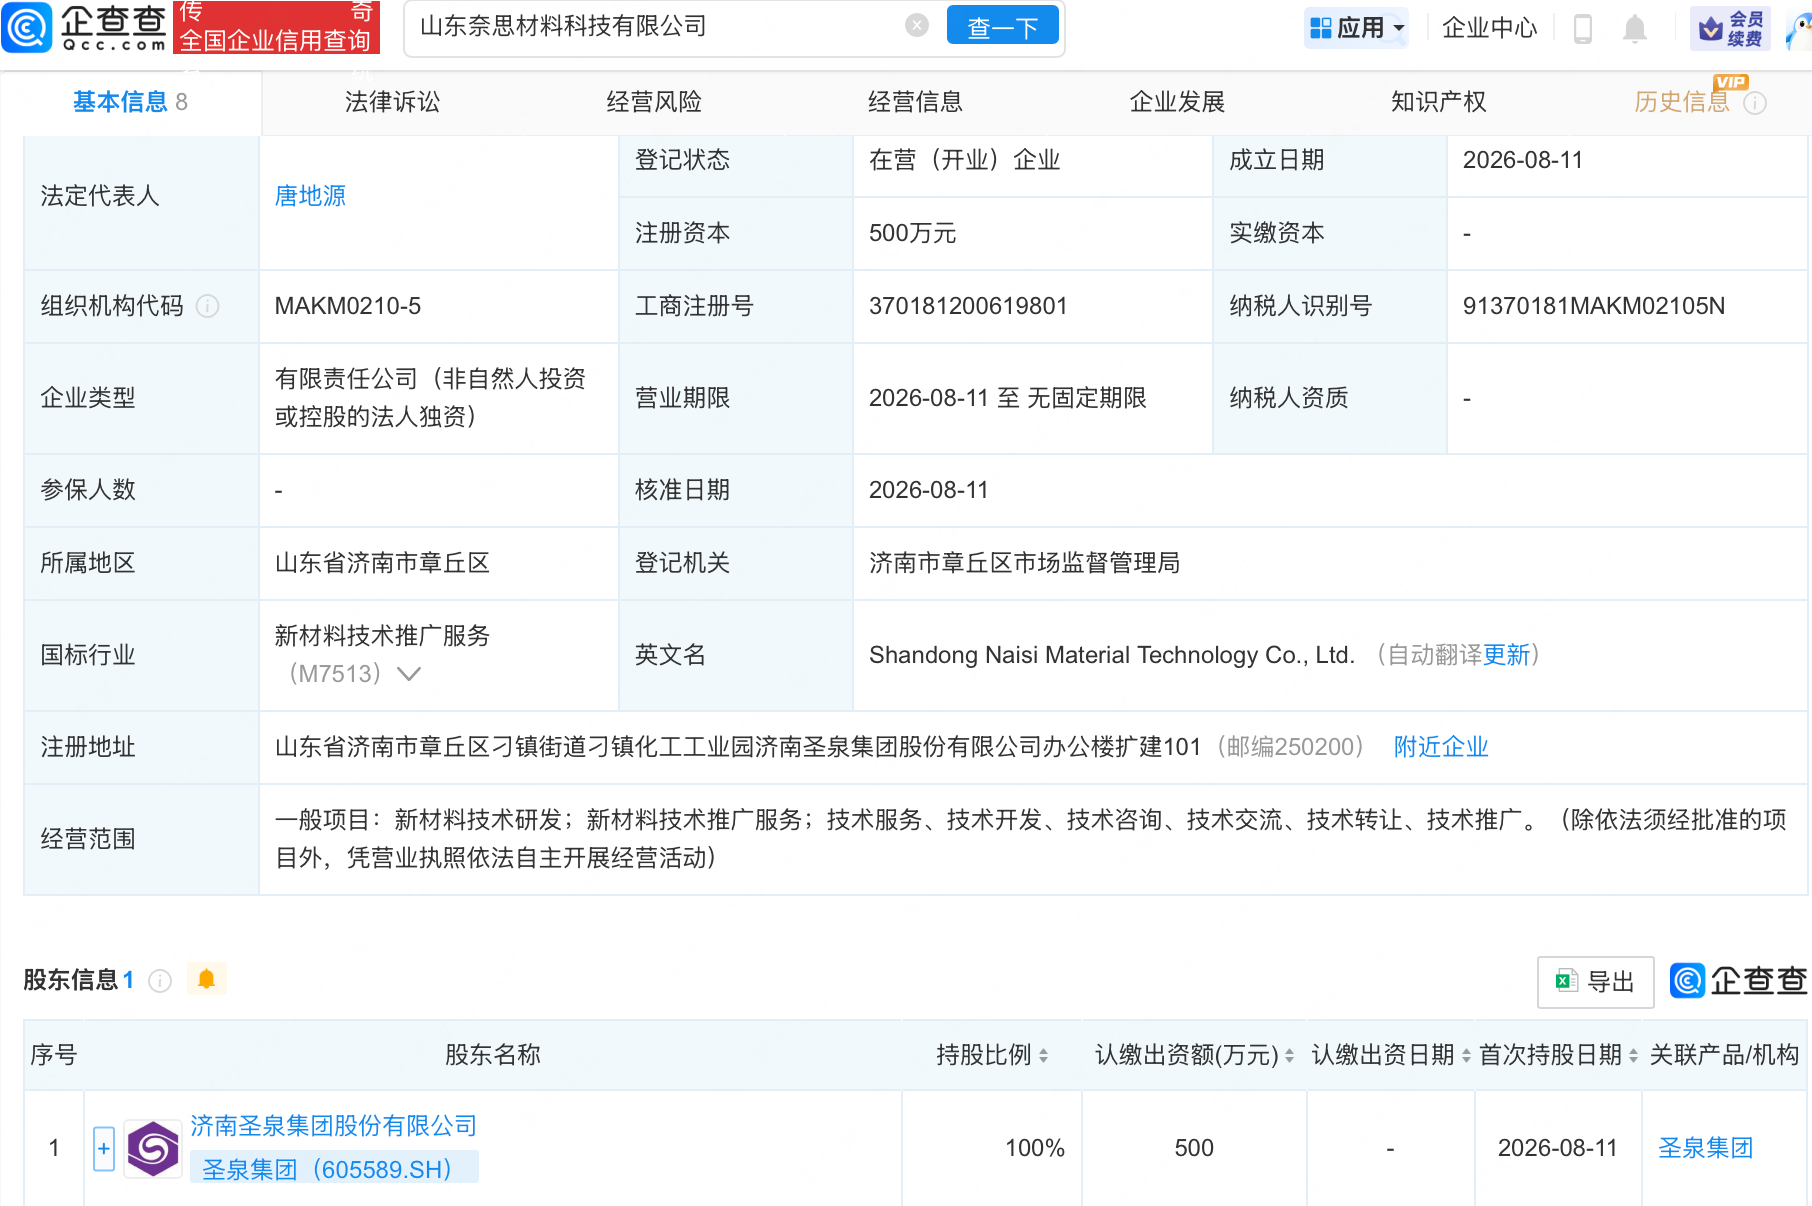Open 圣泉集团 related organization link
Screen dimensions: 1812x1206
[1705, 1148]
